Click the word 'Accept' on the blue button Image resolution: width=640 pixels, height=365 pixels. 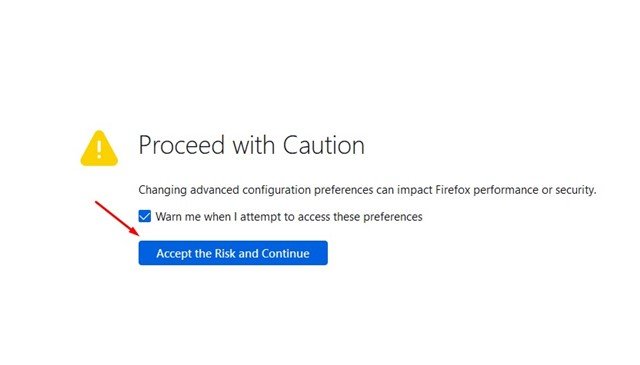tap(174, 254)
